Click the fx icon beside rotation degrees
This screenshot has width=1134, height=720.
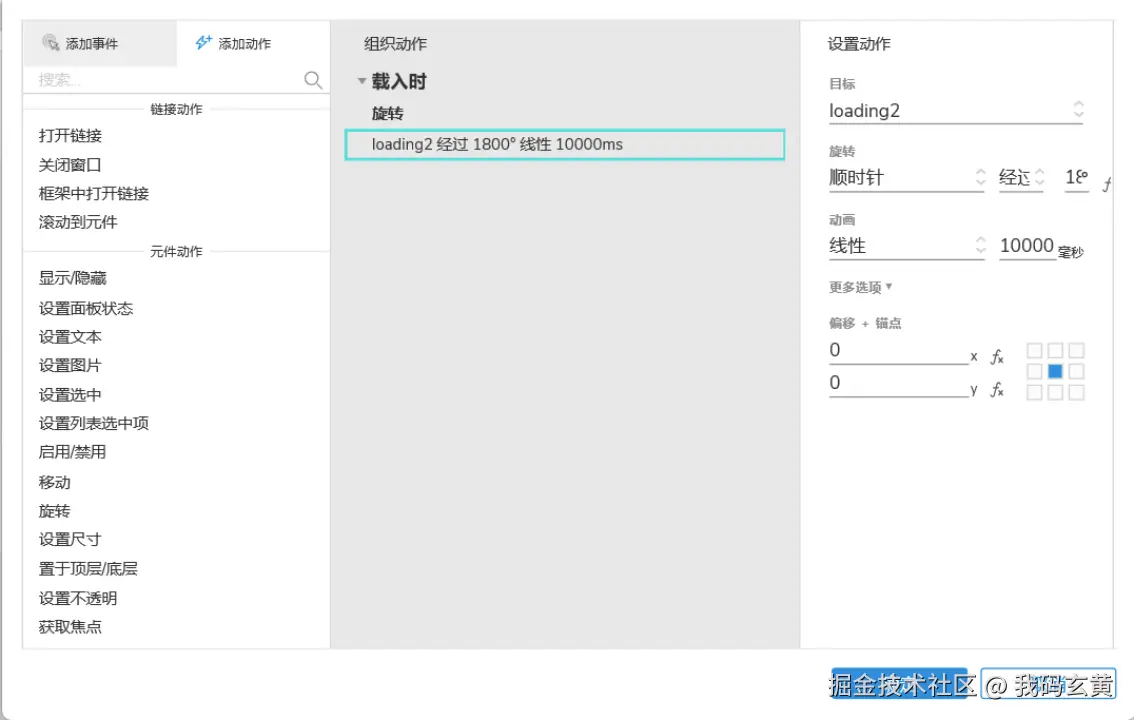(x=1107, y=184)
